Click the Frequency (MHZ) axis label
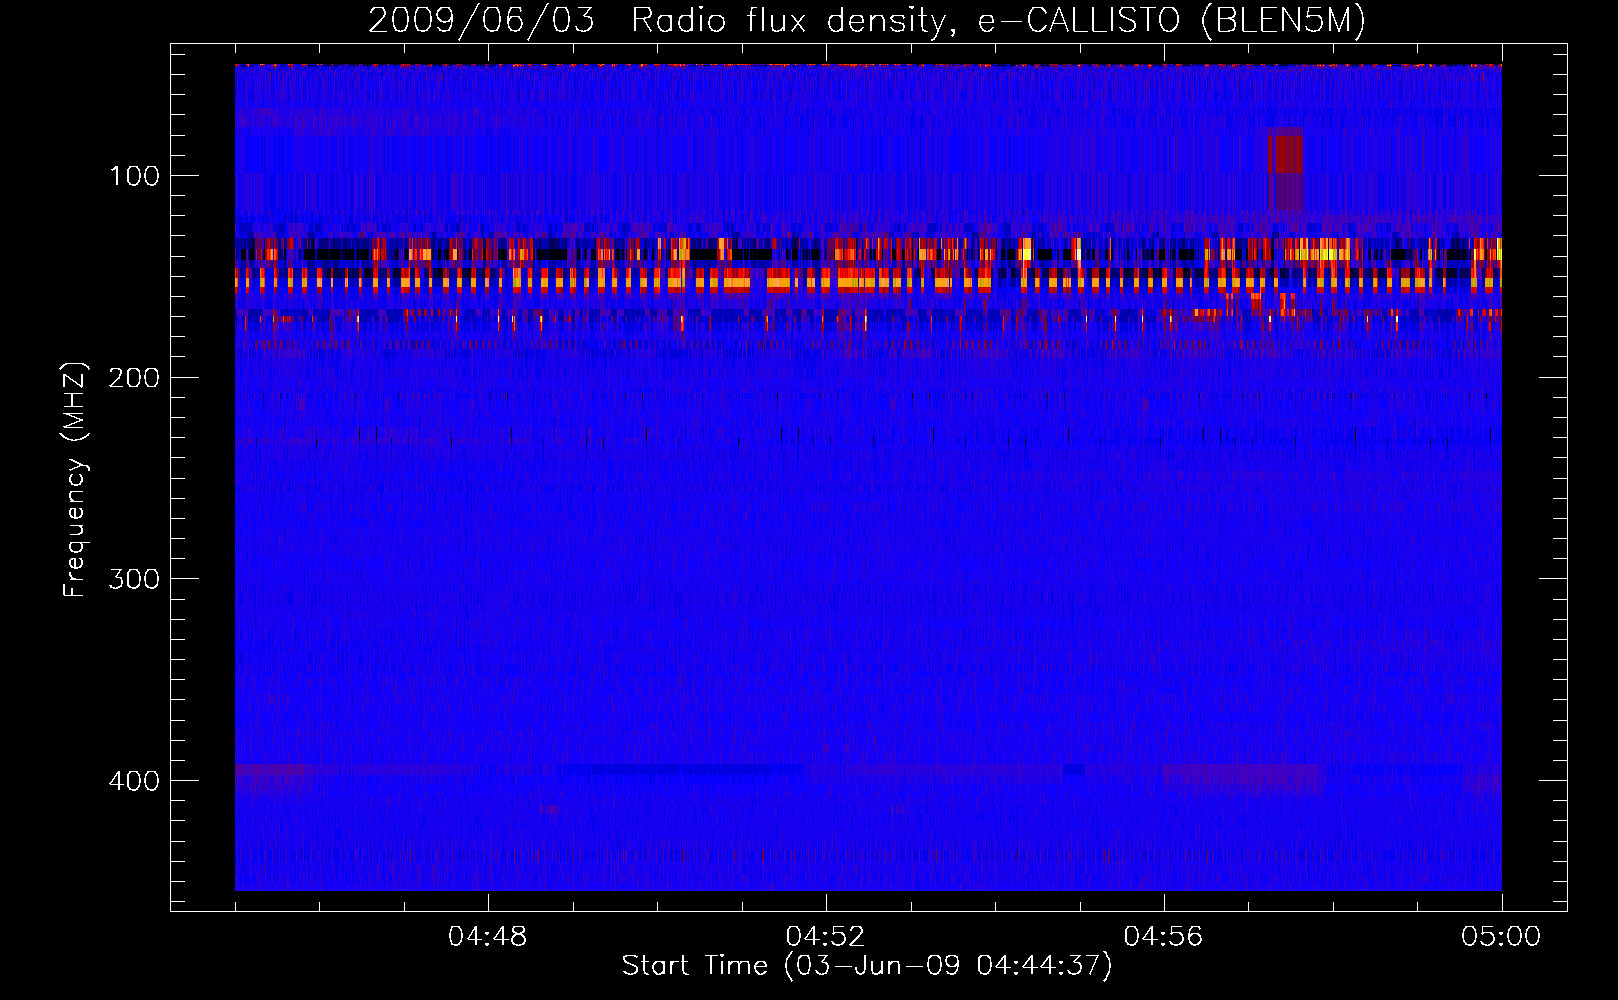This screenshot has width=1618, height=1000. pyautogui.click(x=75, y=479)
